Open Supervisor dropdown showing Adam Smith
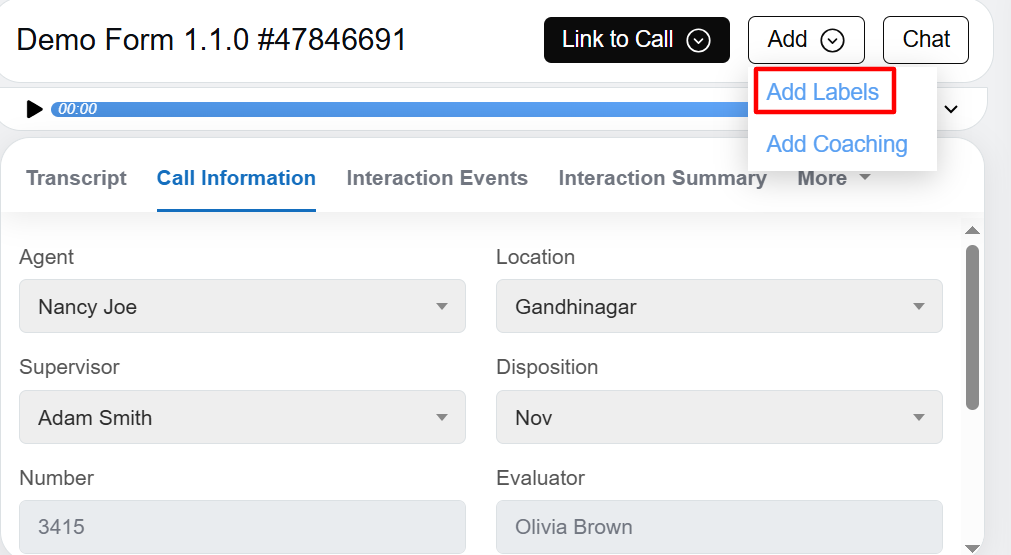Image resolution: width=1011 pixels, height=555 pixels. point(242,417)
